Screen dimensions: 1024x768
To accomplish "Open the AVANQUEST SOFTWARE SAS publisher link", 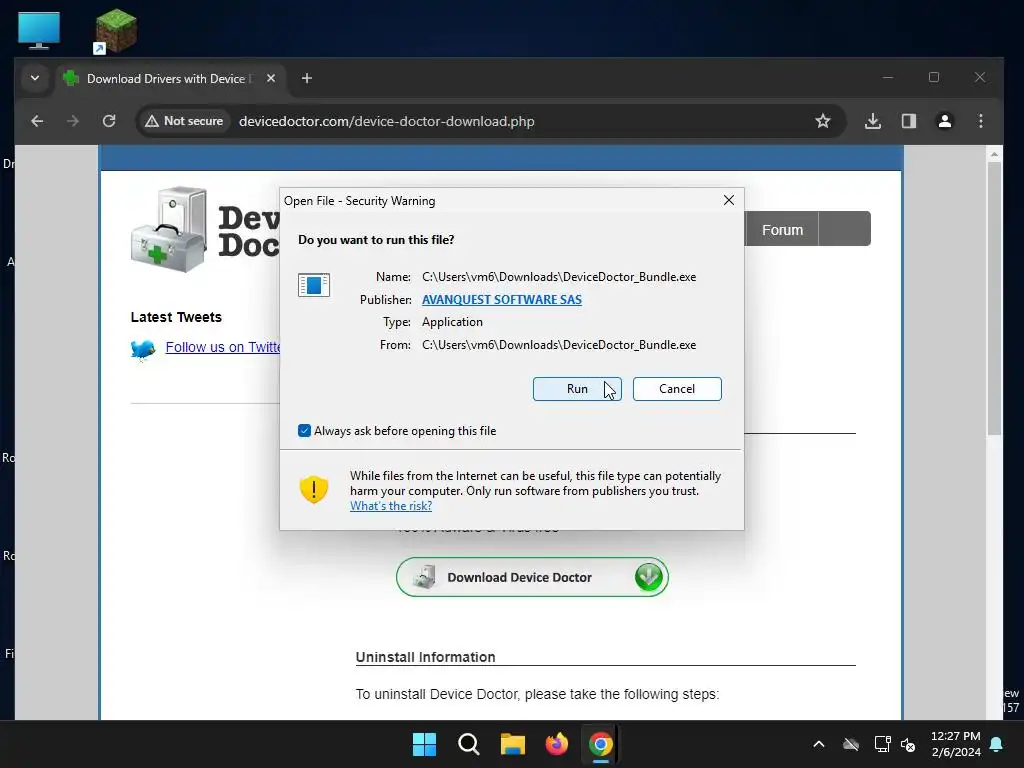I will coord(502,299).
